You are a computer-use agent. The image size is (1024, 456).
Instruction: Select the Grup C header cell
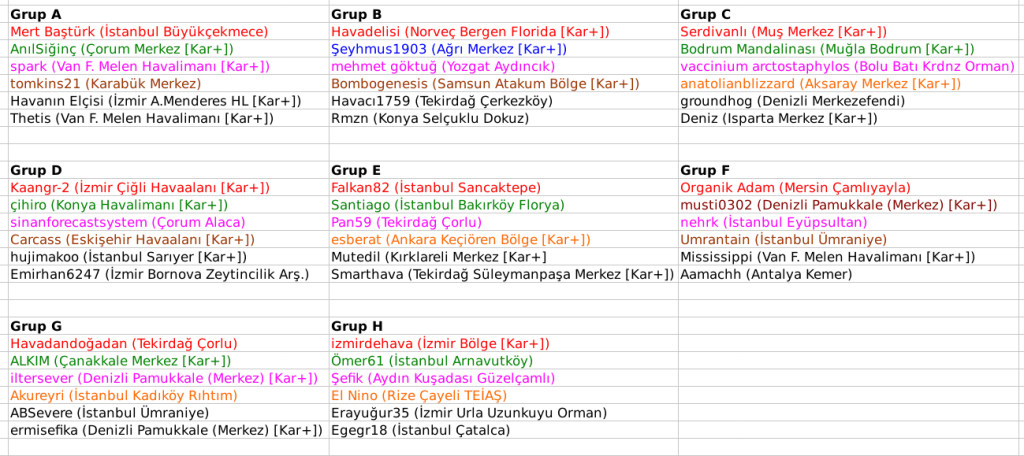coord(705,15)
